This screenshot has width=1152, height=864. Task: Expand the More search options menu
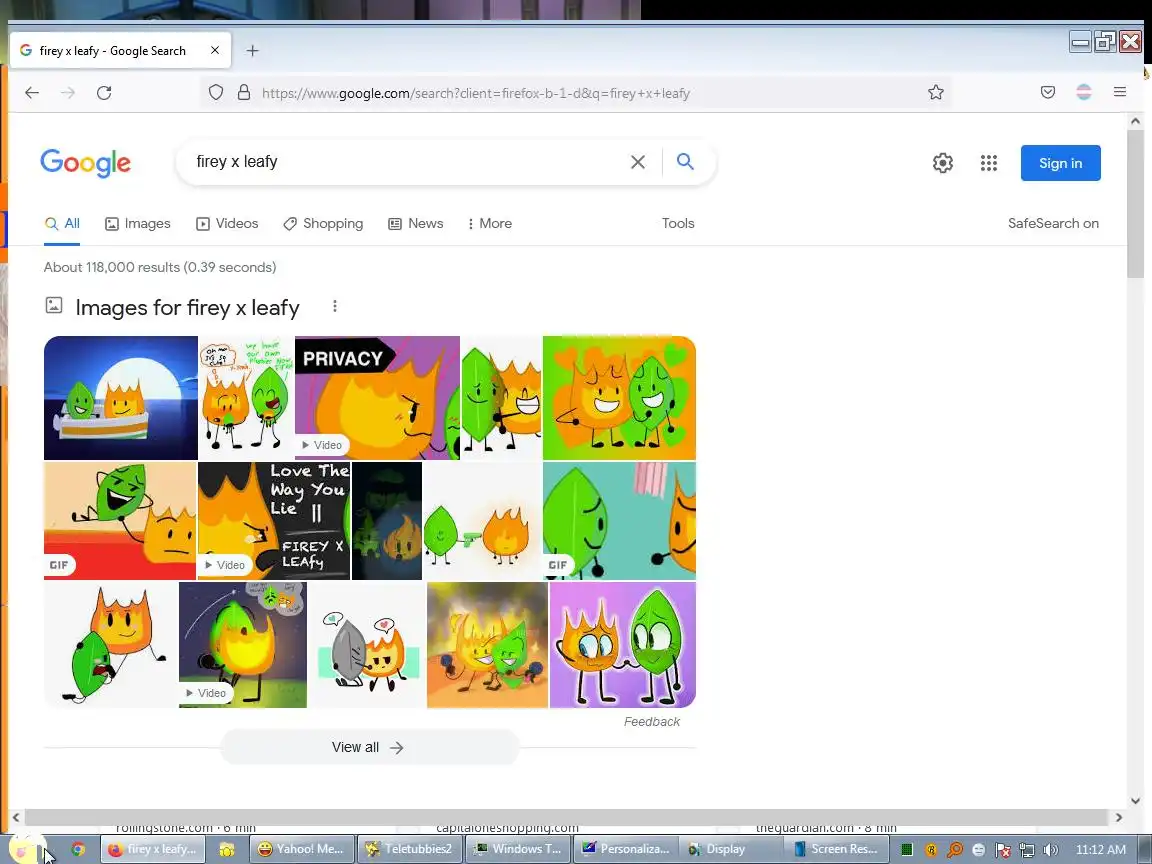click(x=489, y=223)
